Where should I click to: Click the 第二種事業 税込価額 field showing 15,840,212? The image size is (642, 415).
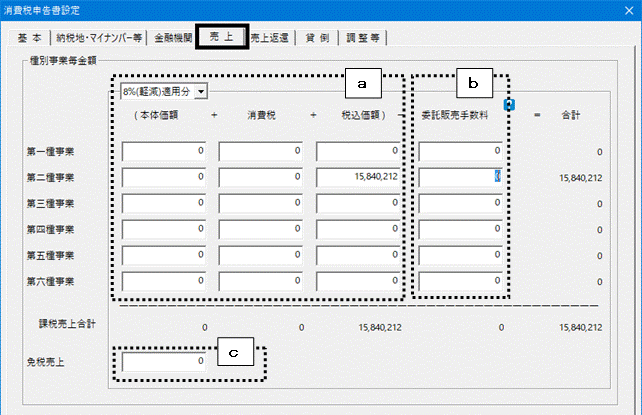click(x=358, y=177)
